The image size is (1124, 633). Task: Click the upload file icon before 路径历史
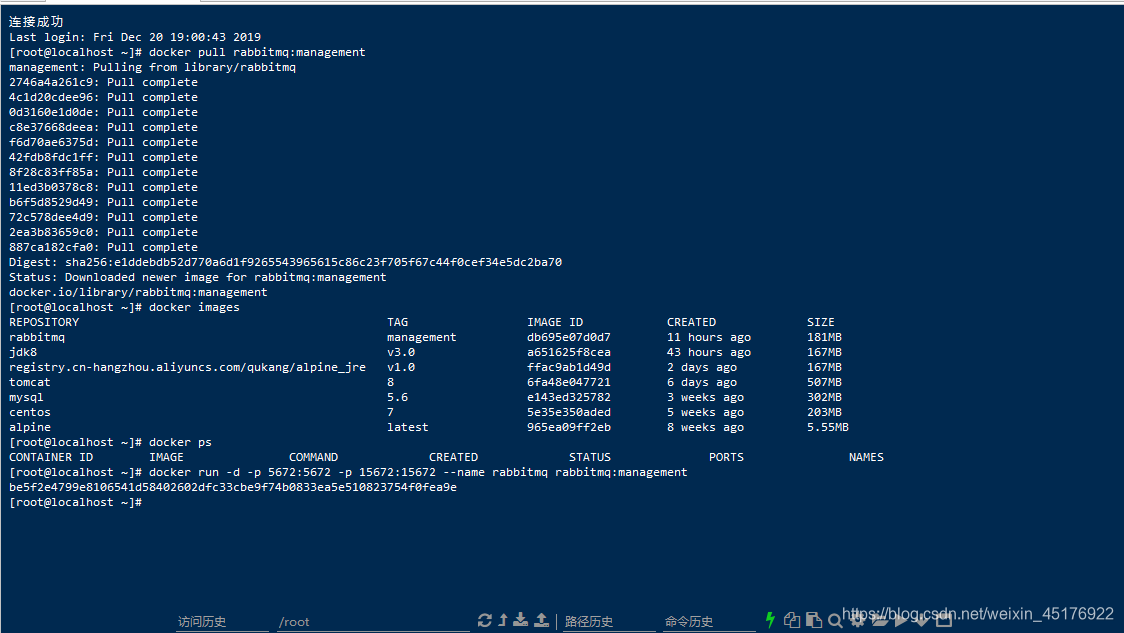point(542,620)
